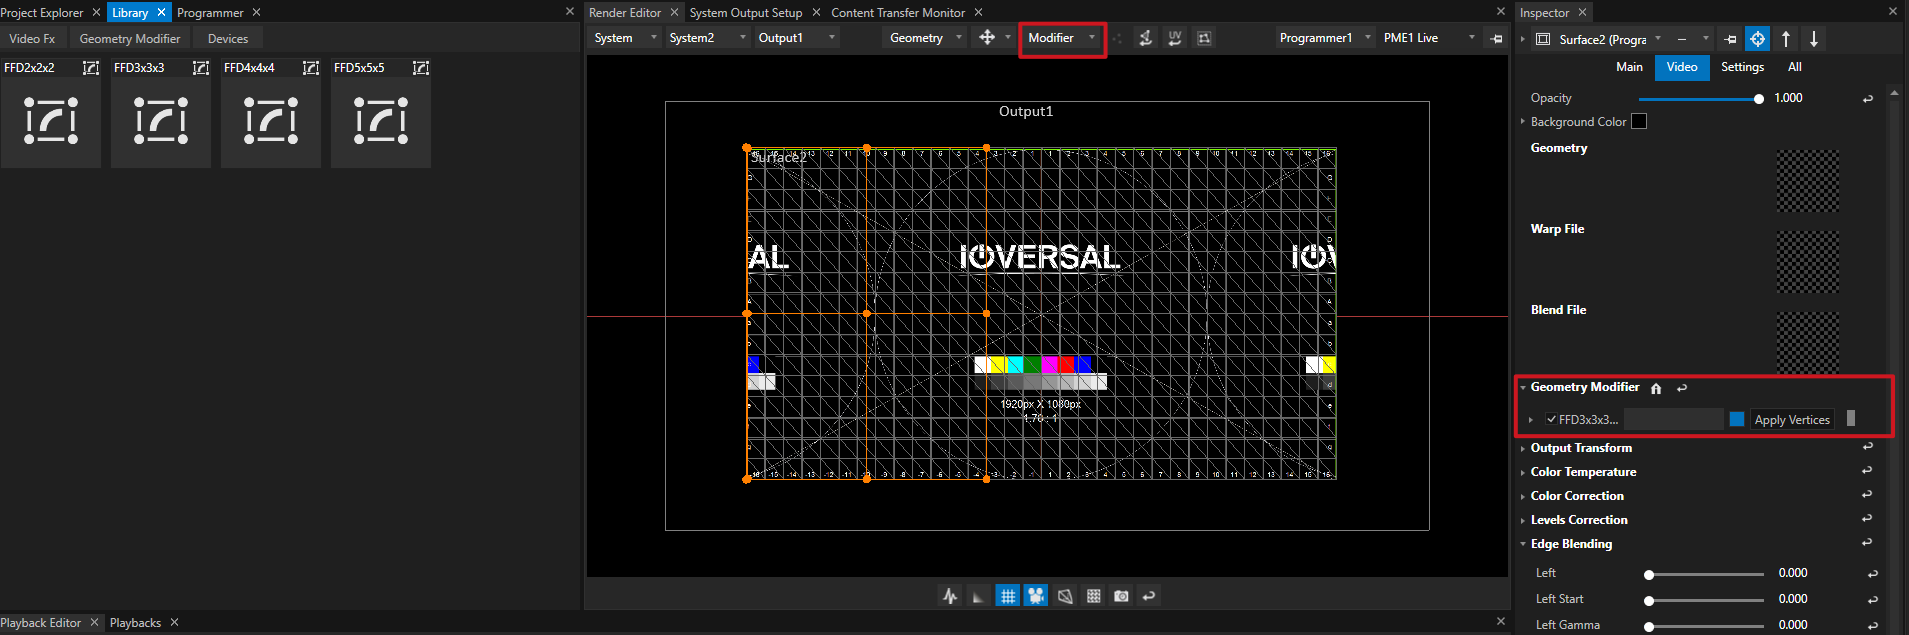Switch to the Project Explorer tab
The height and width of the screenshot is (635, 1909).
pyautogui.click(x=42, y=12)
